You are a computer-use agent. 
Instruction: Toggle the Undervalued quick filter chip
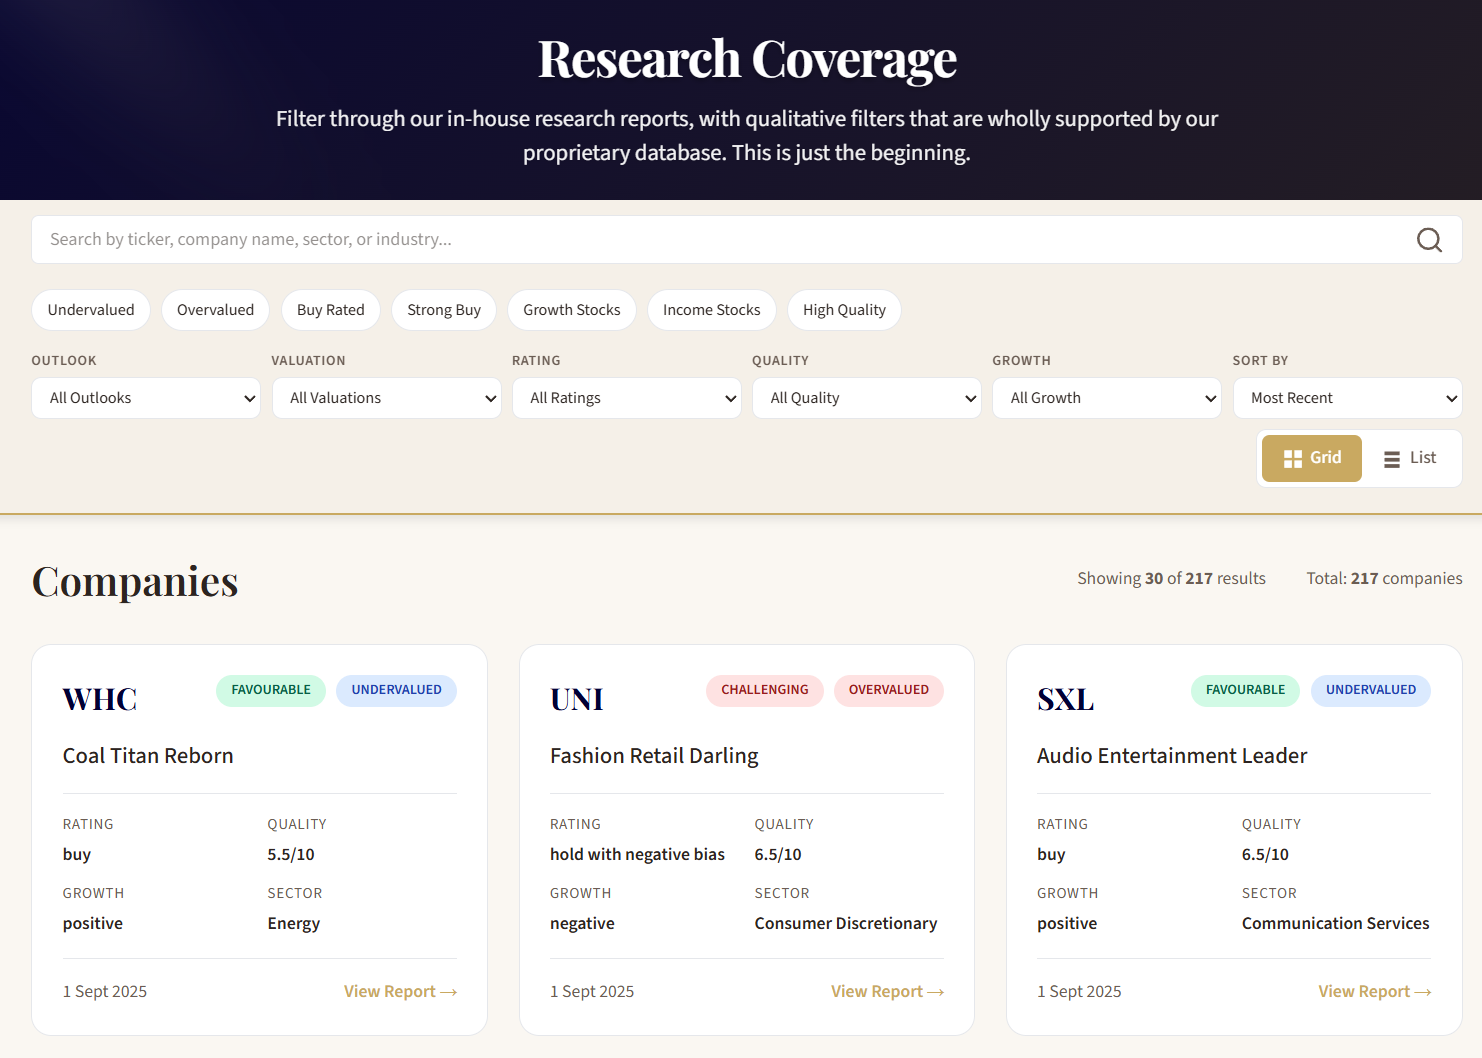pyautogui.click(x=91, y=310)
